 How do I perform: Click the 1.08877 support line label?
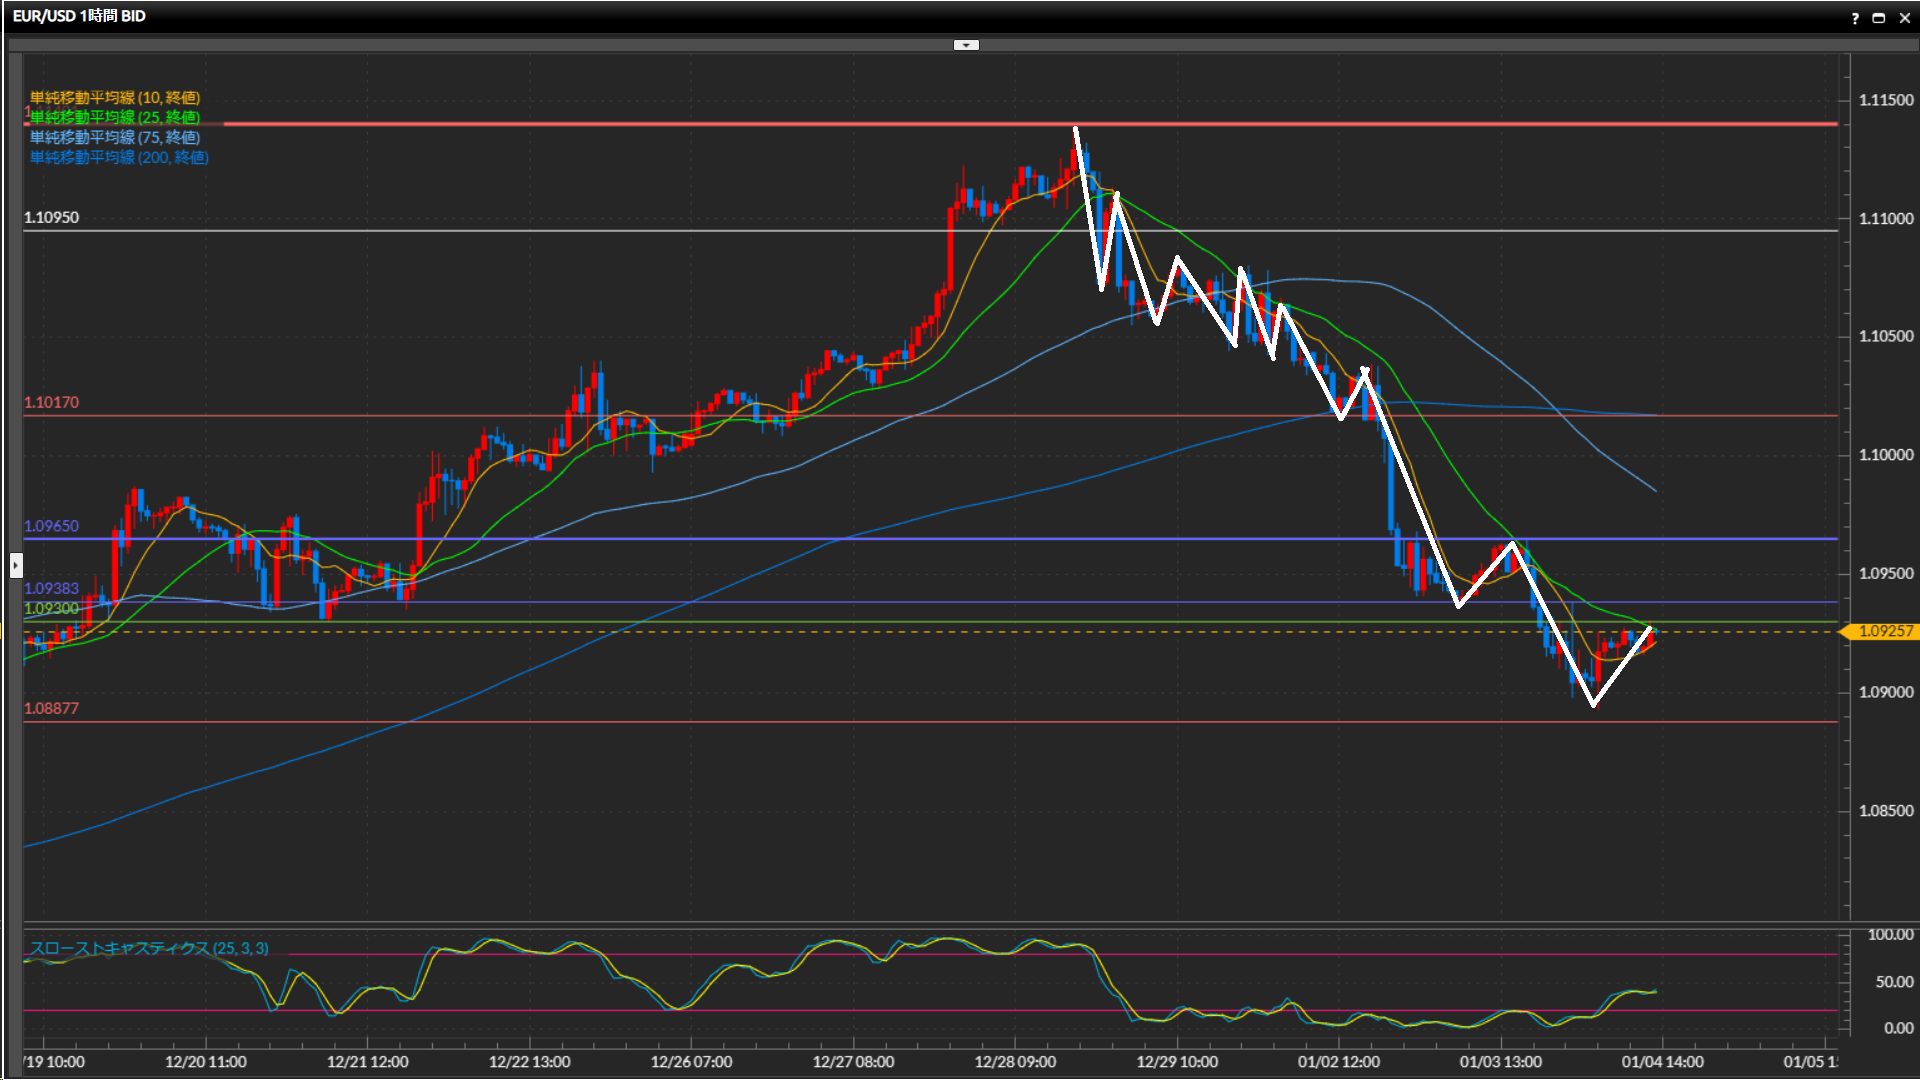[51, 708]
